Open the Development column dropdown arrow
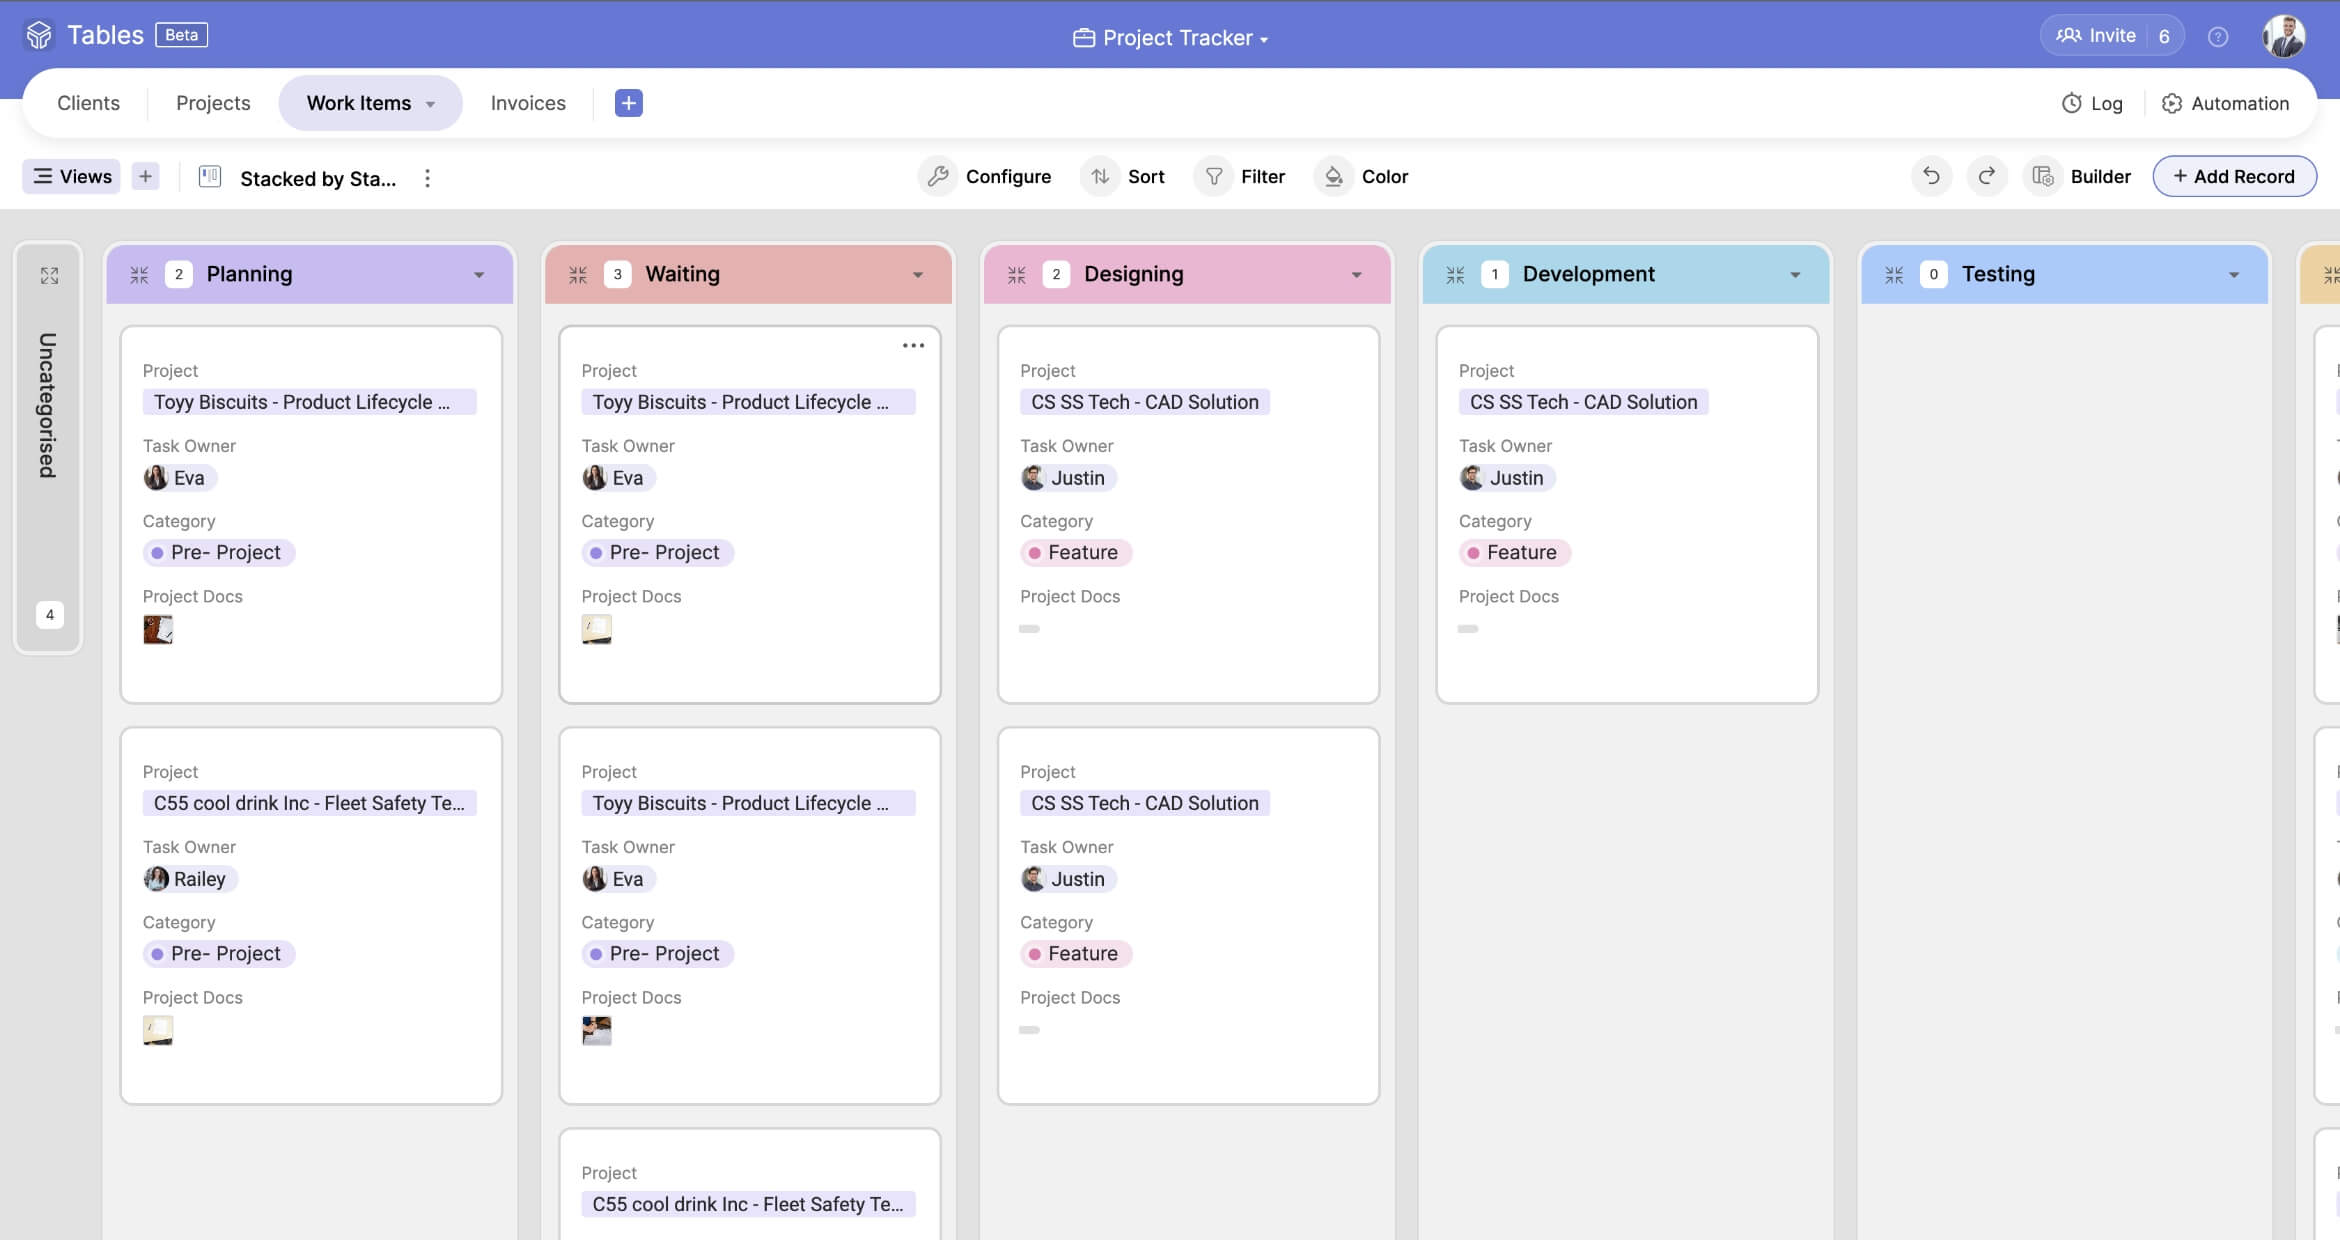This screenshot has height=1240, width=2340. click(x=1795, y=274)
